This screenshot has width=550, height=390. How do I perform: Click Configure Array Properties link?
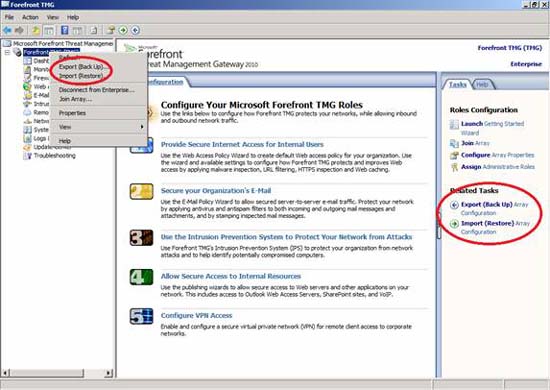497,155
